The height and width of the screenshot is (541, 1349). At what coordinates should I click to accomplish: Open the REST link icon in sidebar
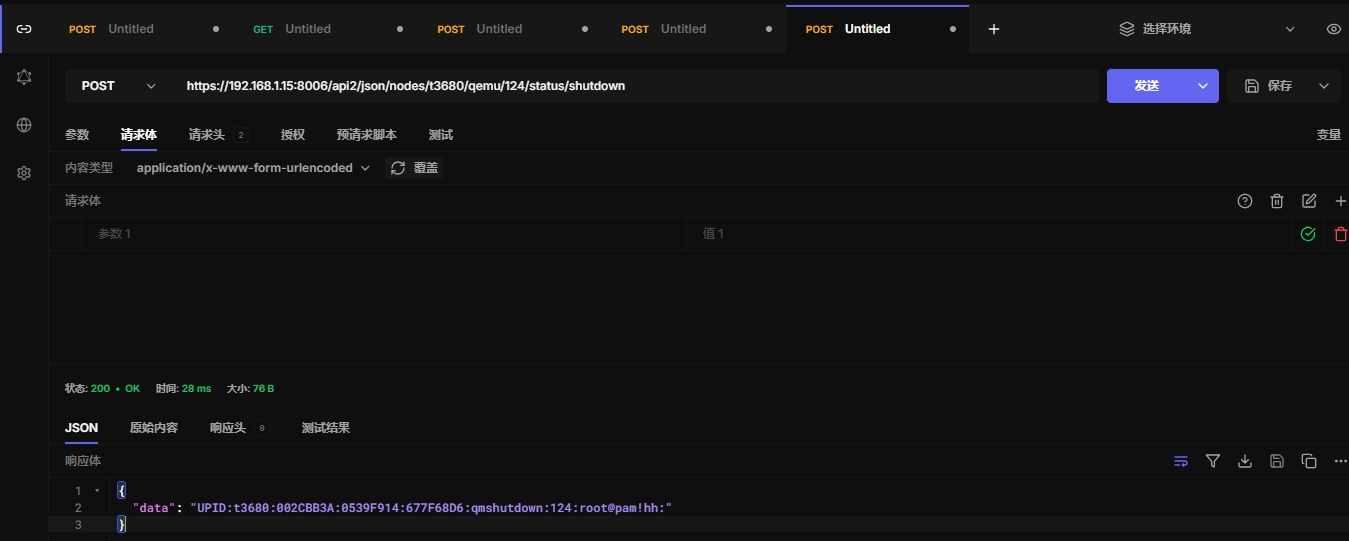pyautogui.click(x=24, y=29)
